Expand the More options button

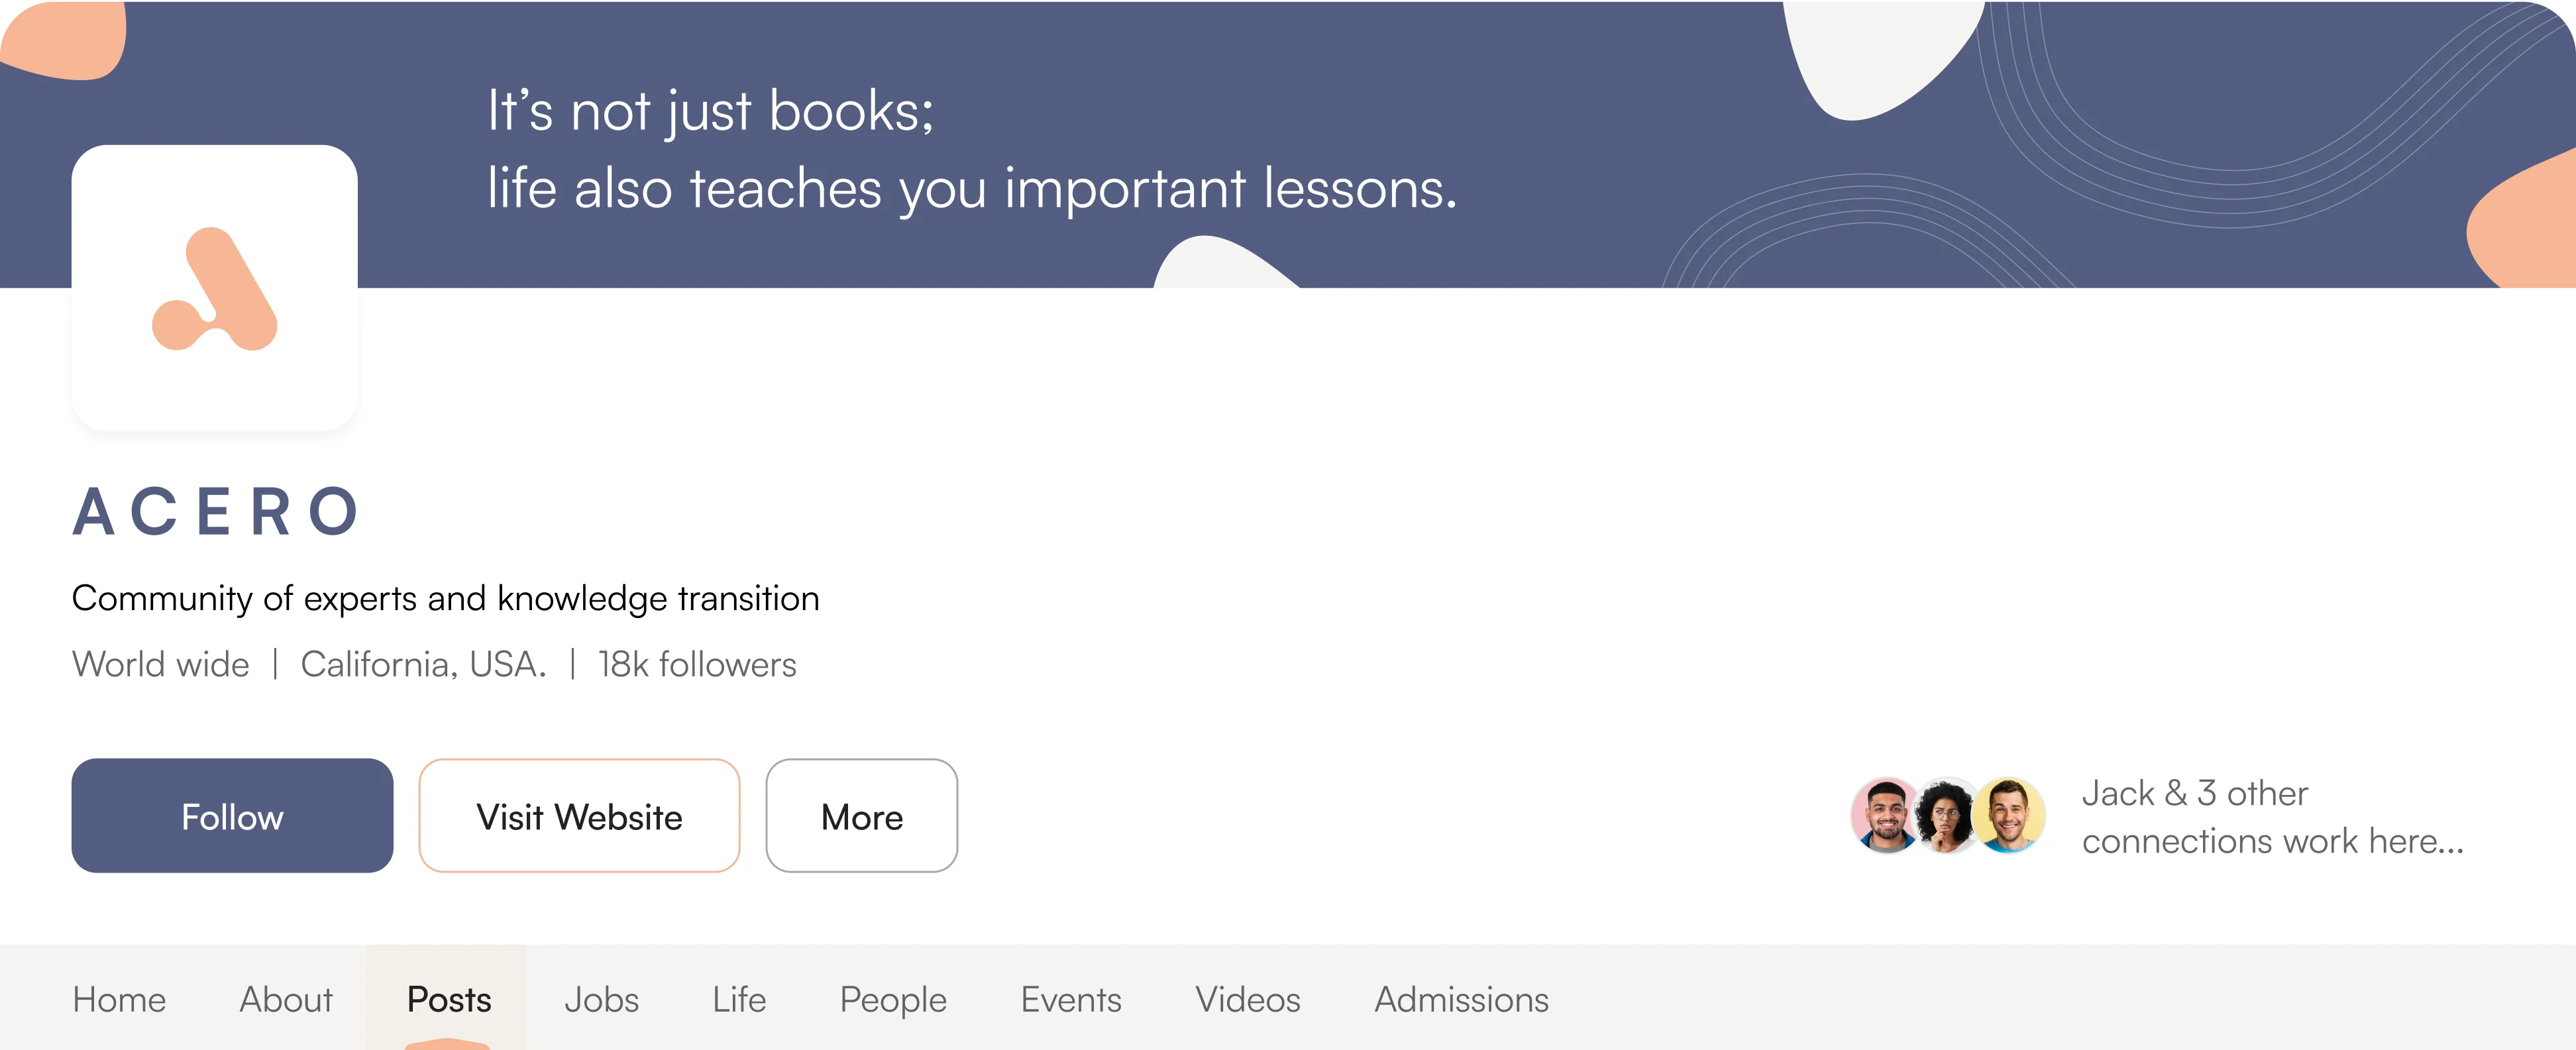(x=861, y=816)
